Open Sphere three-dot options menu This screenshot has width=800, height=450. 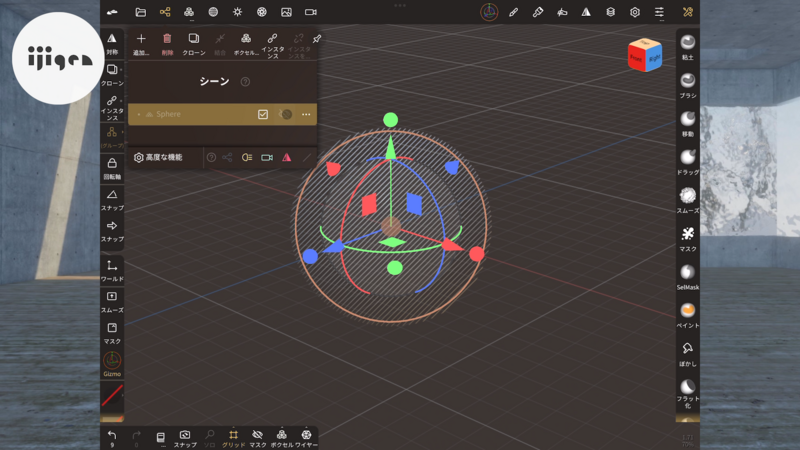click(x=306, y=114)
